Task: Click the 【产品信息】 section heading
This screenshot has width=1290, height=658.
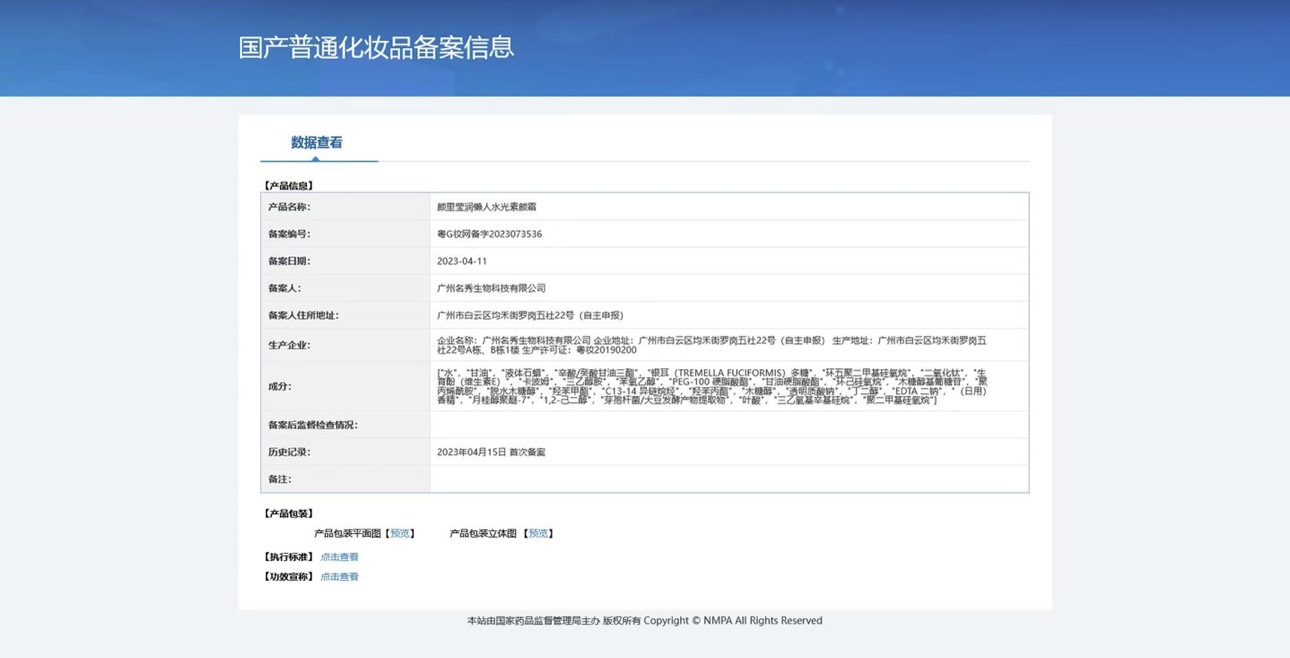Action: coord(288,186)
